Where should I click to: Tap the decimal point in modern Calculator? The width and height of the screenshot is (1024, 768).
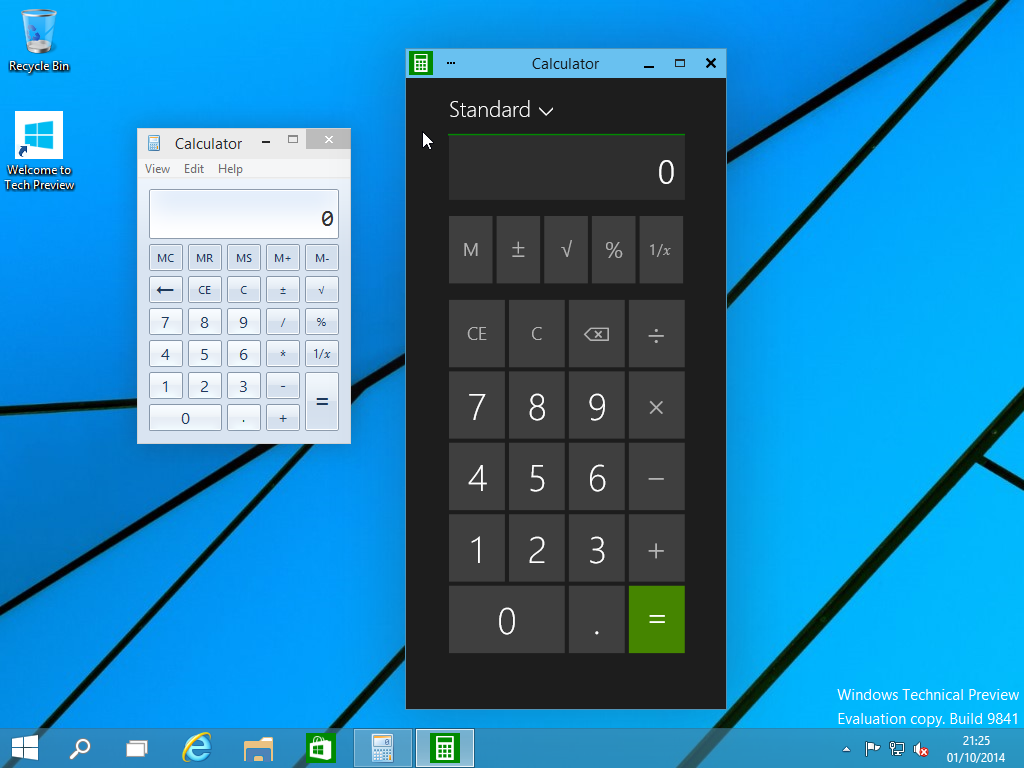pos(597,619)
